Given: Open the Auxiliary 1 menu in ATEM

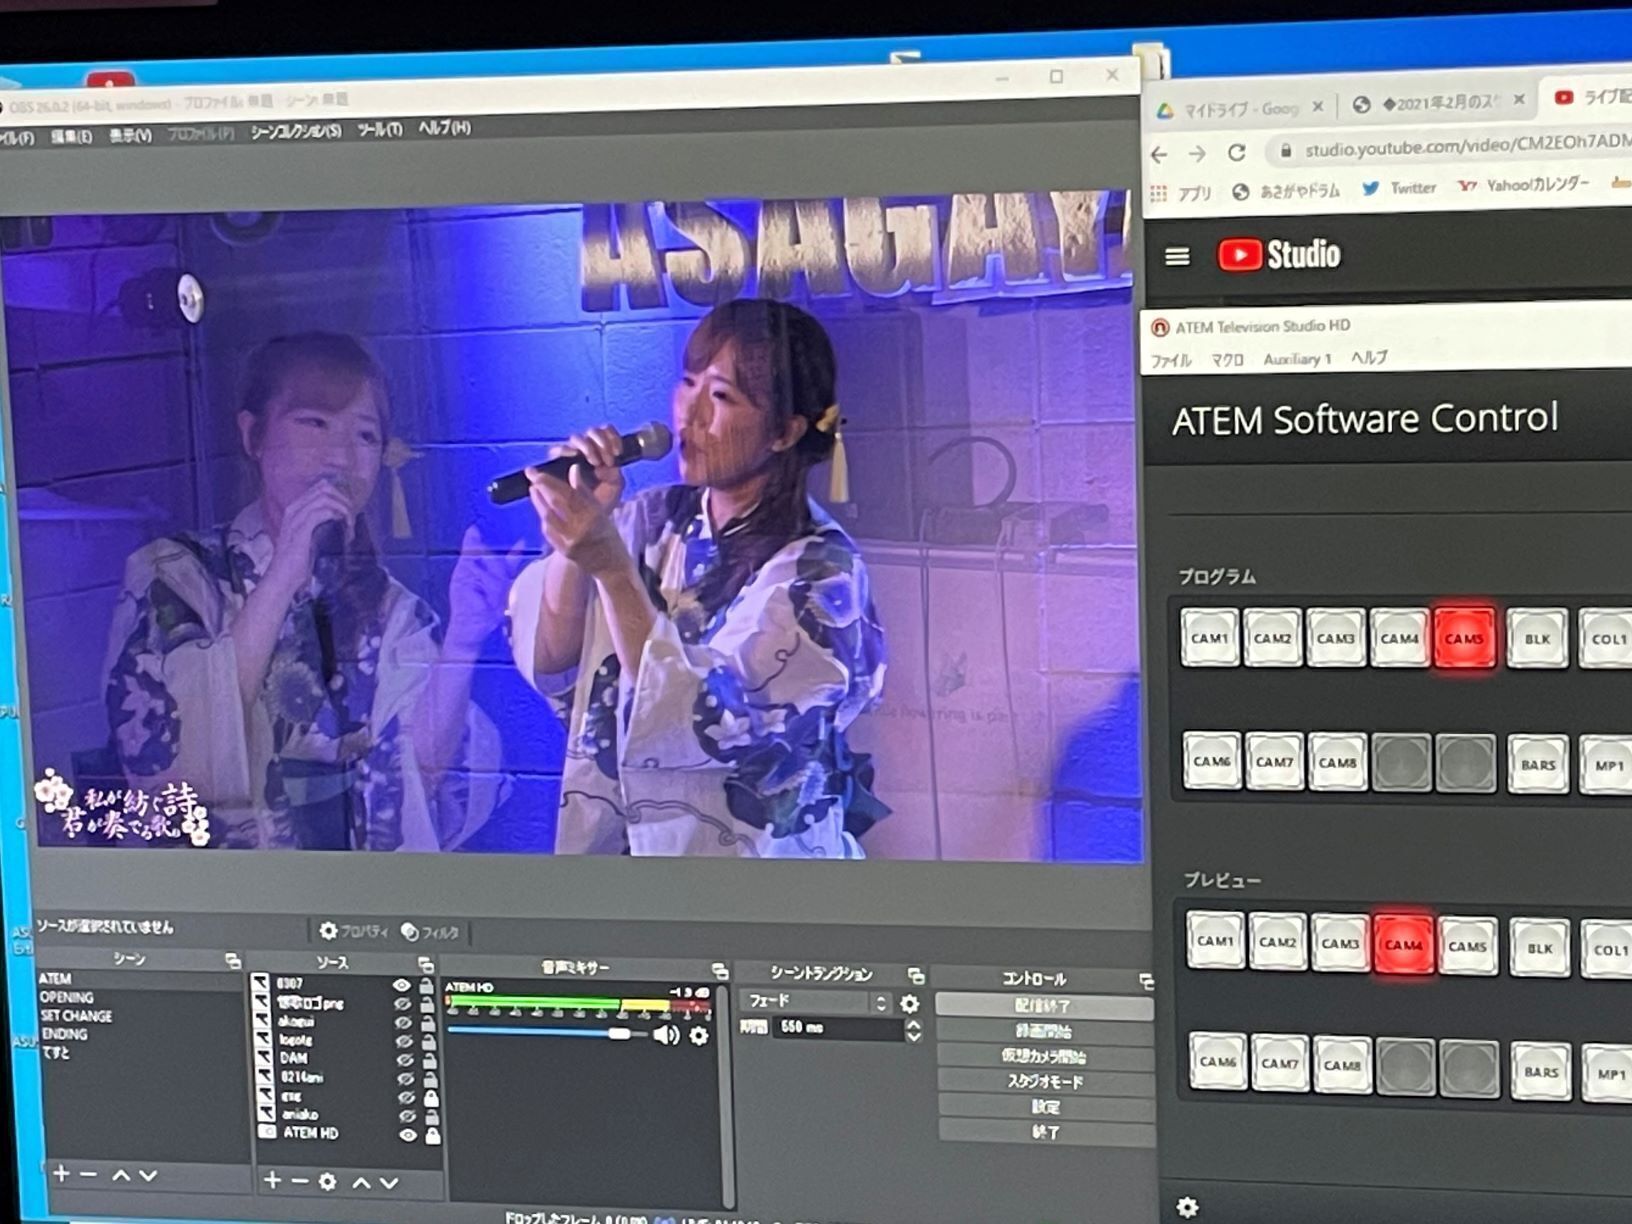Looking at the screenshot, I should 1296,359.
